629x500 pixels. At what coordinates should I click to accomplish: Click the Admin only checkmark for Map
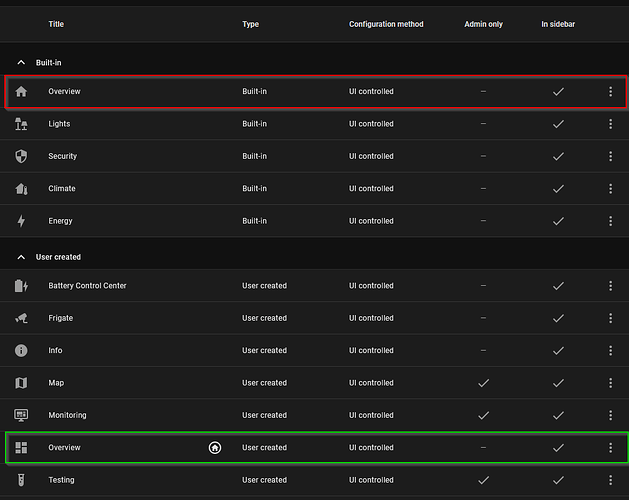[483, 383]
